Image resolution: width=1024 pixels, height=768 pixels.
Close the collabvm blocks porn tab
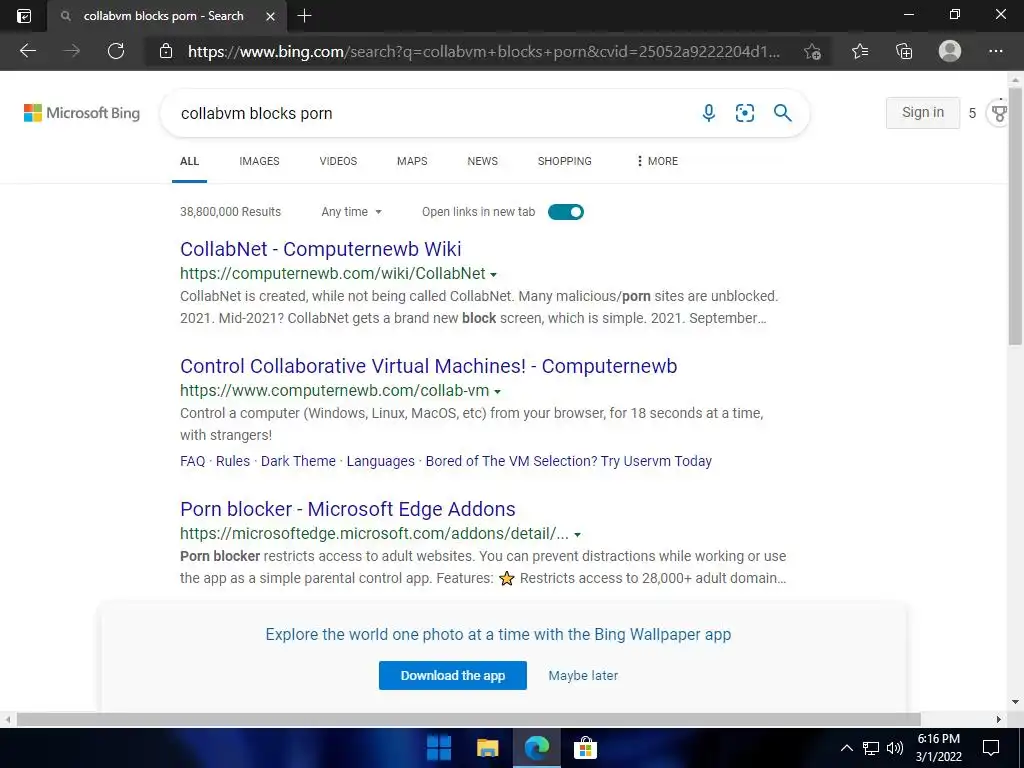point(270,16)
